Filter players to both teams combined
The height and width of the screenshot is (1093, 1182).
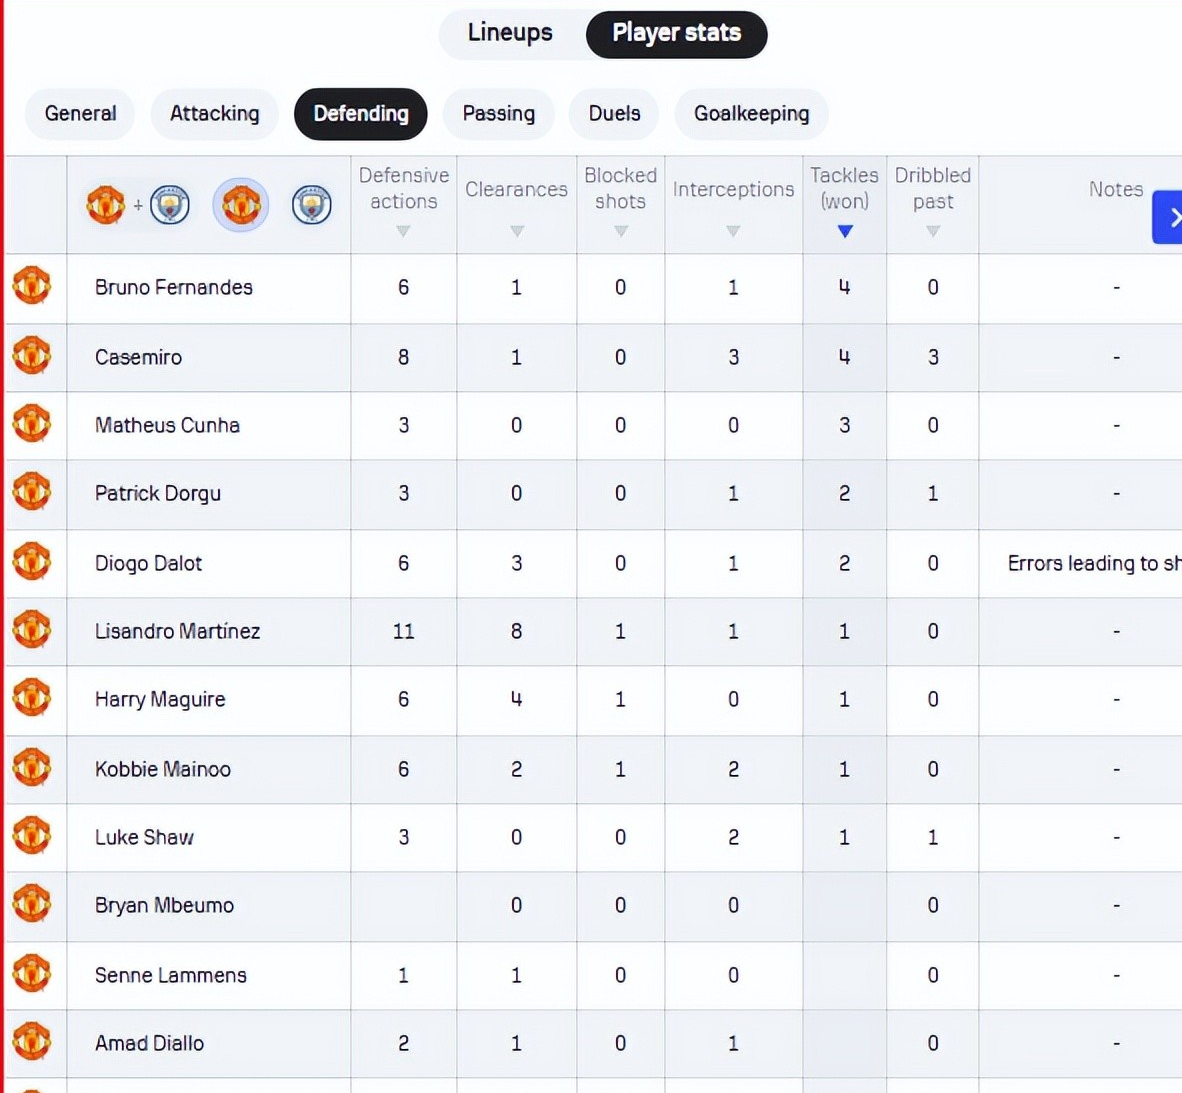[x=138, y=205]
